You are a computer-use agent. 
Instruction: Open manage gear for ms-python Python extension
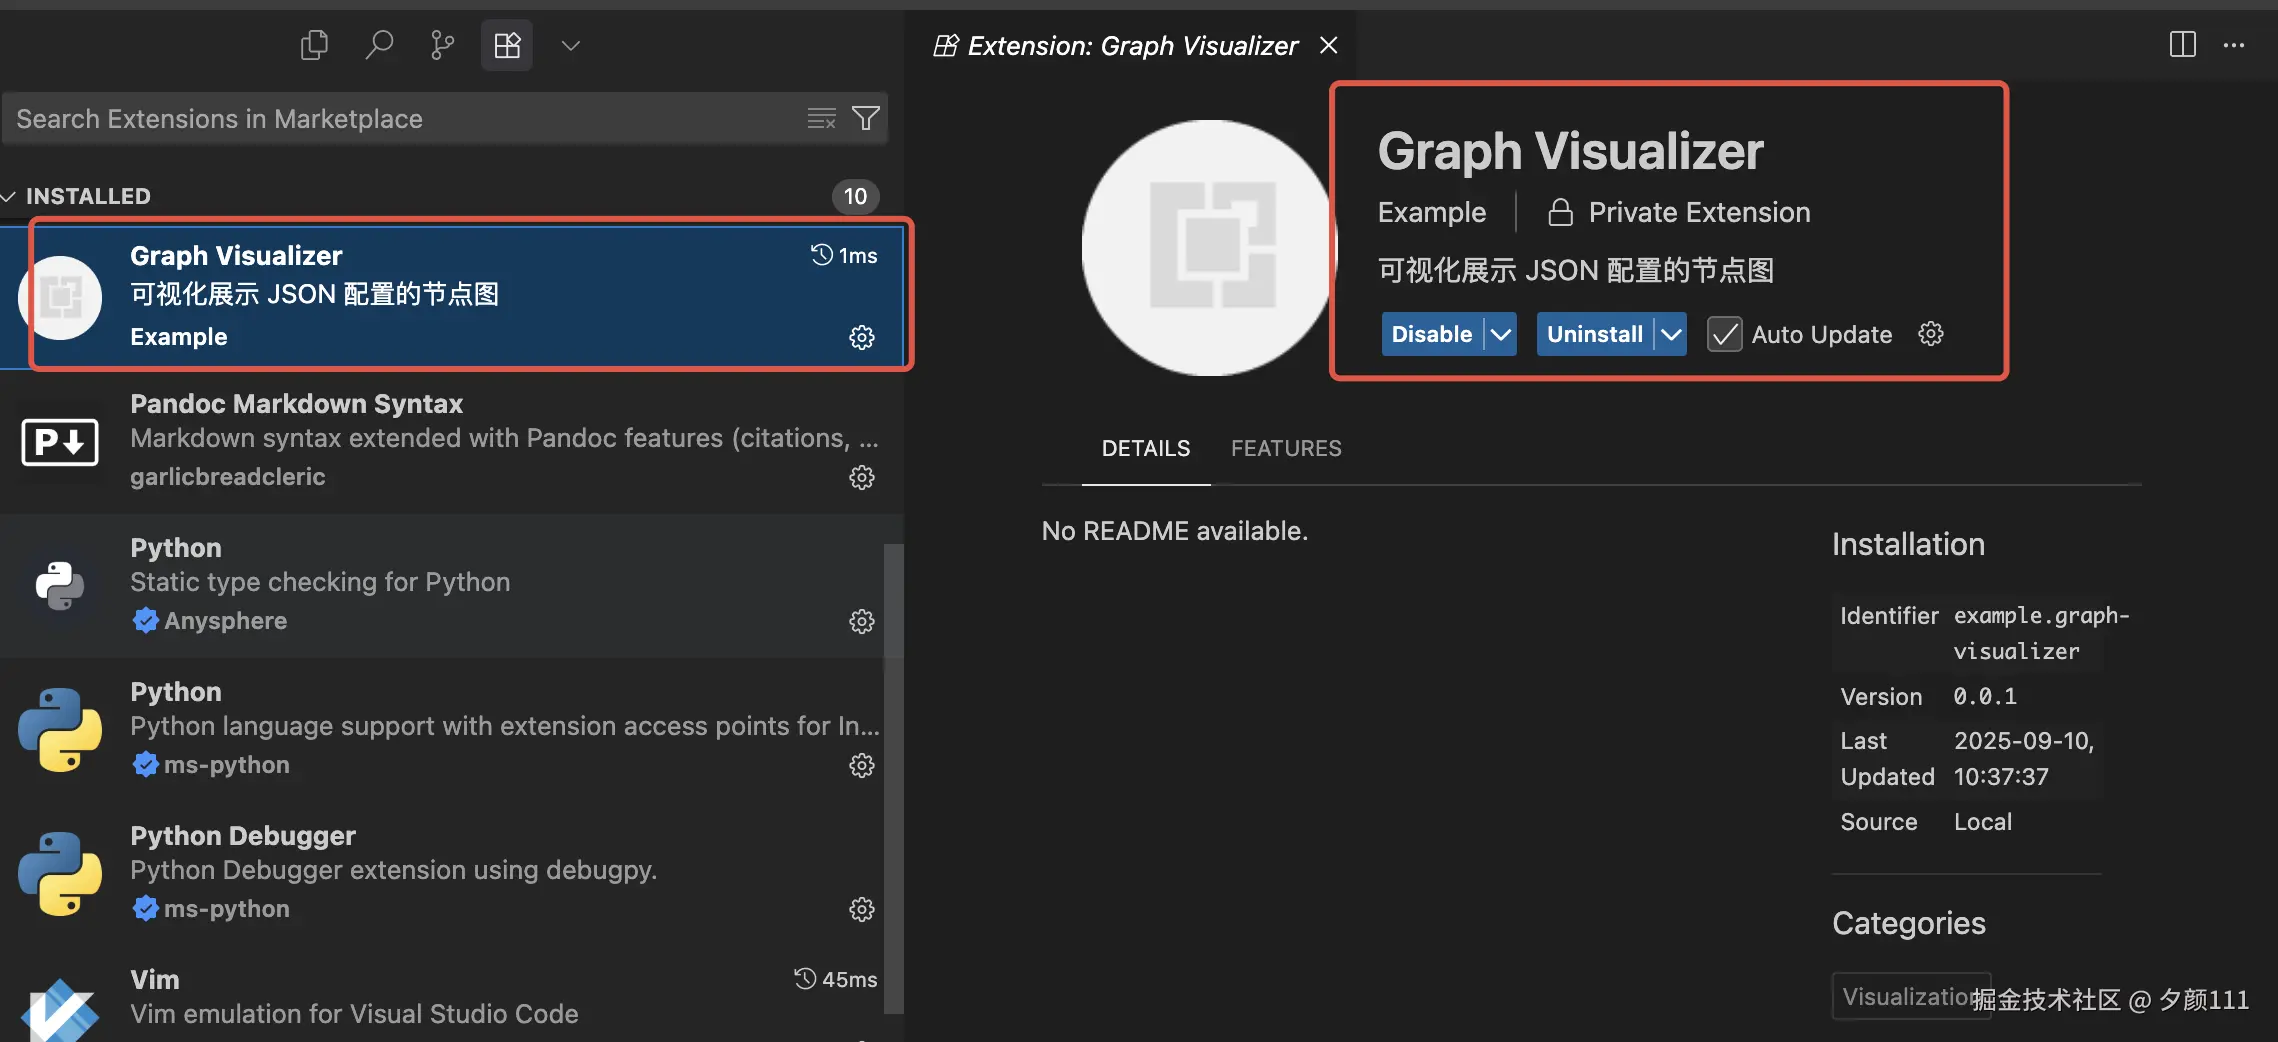point(862,765)
